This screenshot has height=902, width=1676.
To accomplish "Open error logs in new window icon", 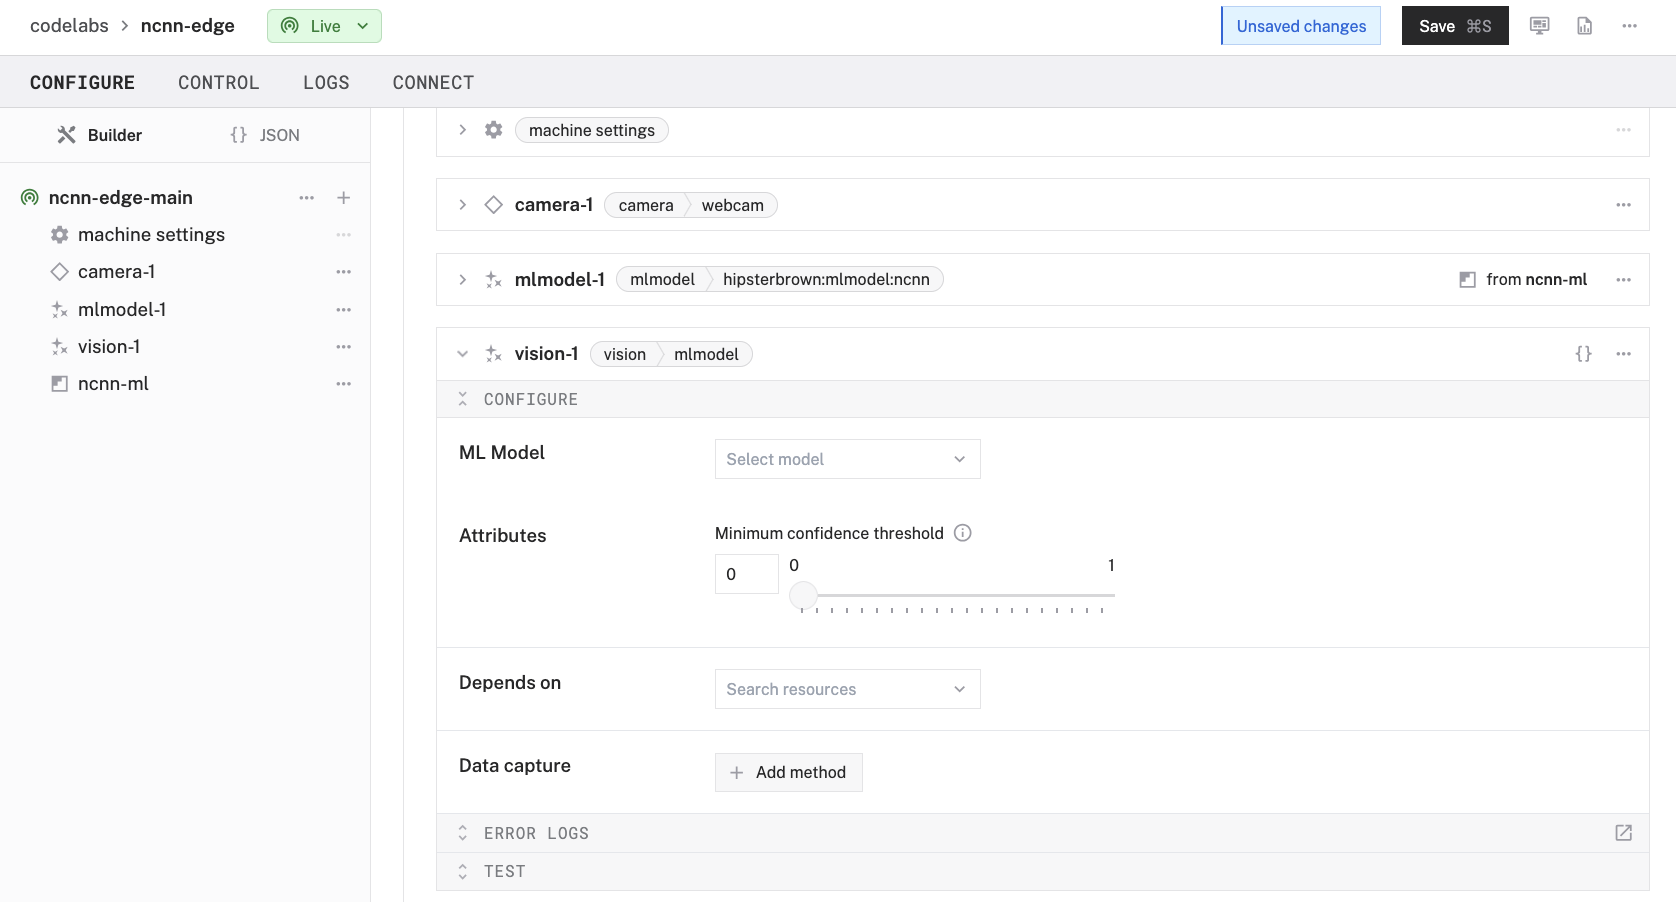I will pos(1624,833).
